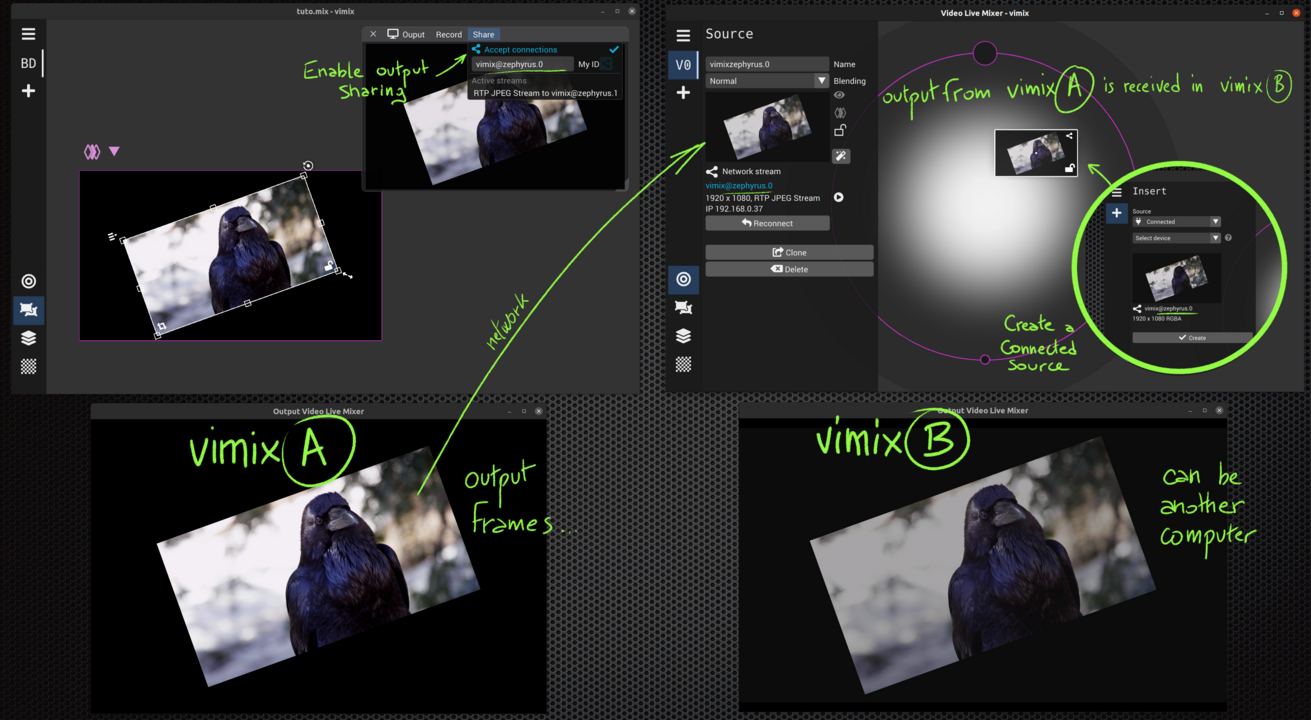Viewport: 1311px width, 720px height.
Task: Switch to Texture view in tuto.mix window
Action: [28, 367]
